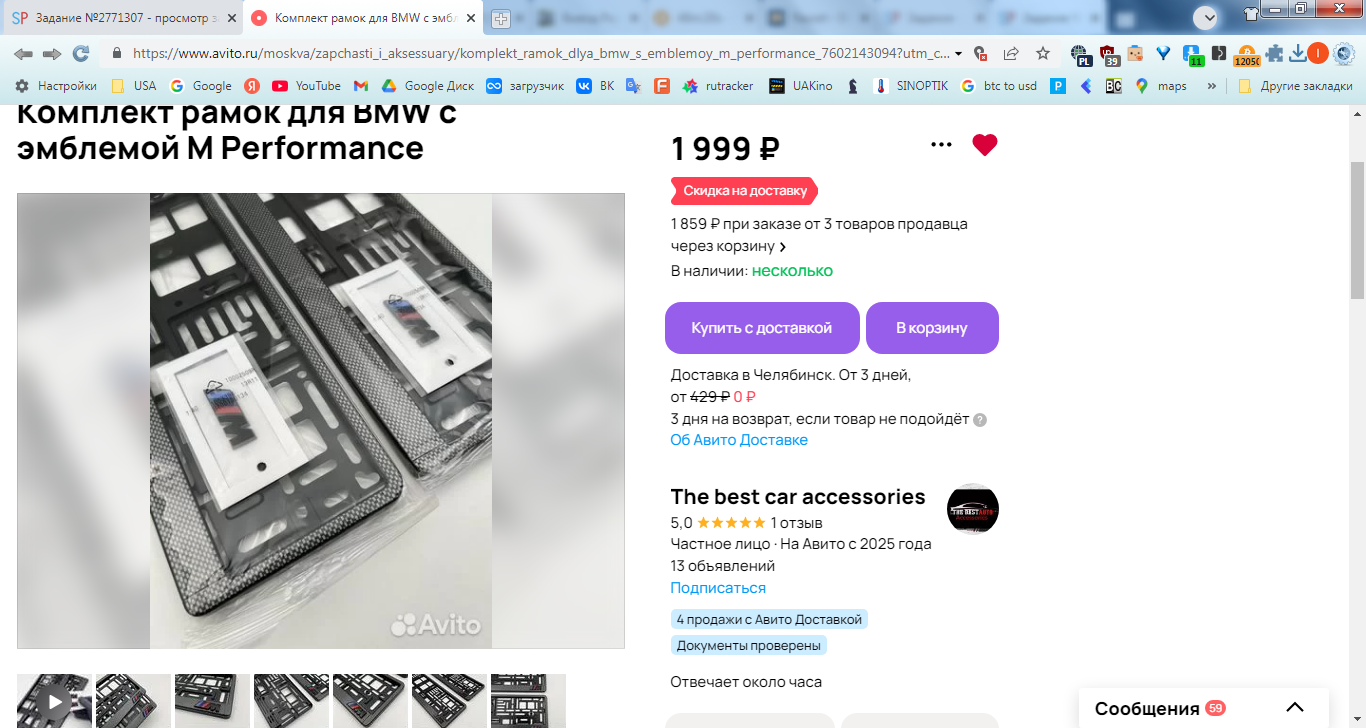
Task: Click the help question mark near return policy
Action: (980, 420)
